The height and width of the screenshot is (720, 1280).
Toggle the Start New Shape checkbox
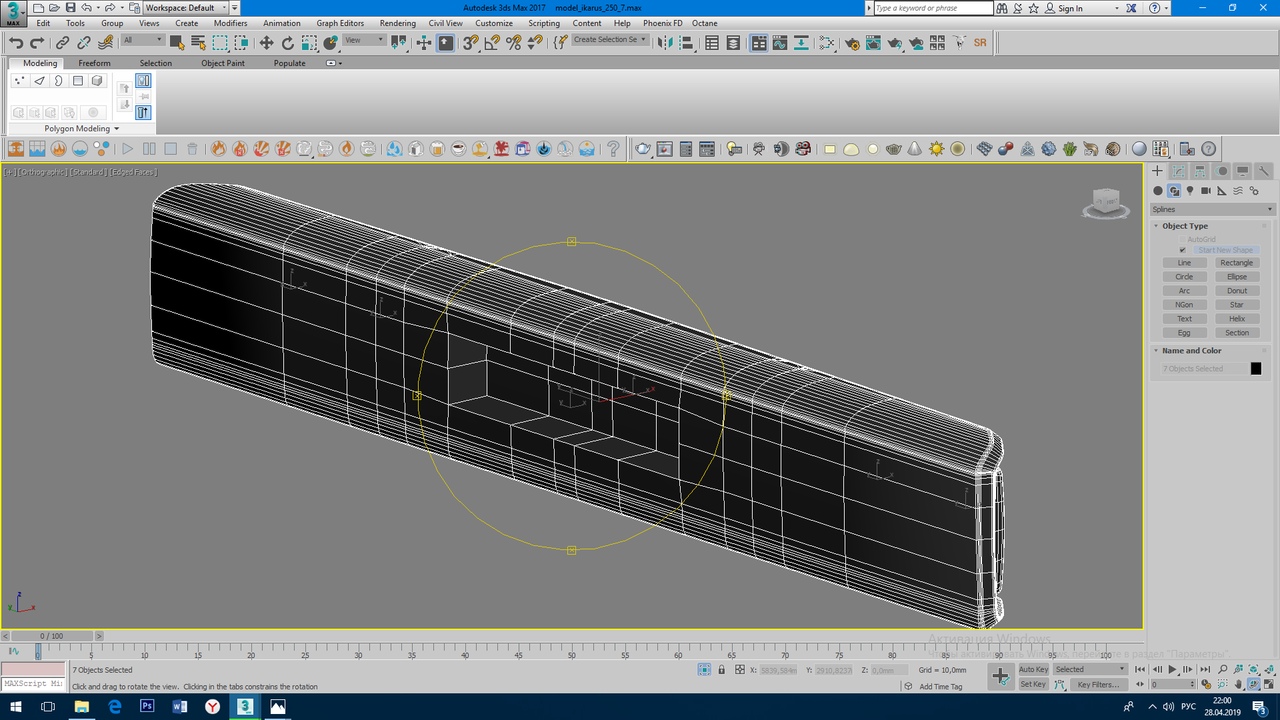tap(1182, 250)
